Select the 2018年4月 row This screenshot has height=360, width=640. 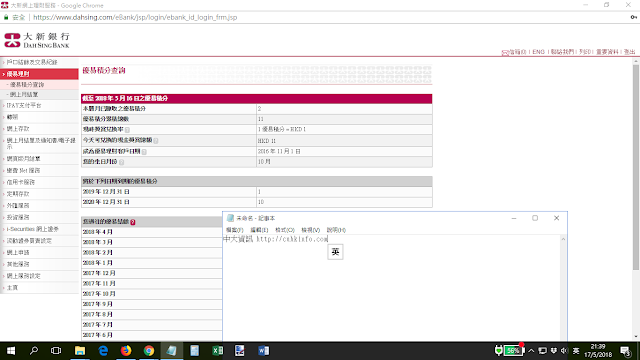[151, 232]
